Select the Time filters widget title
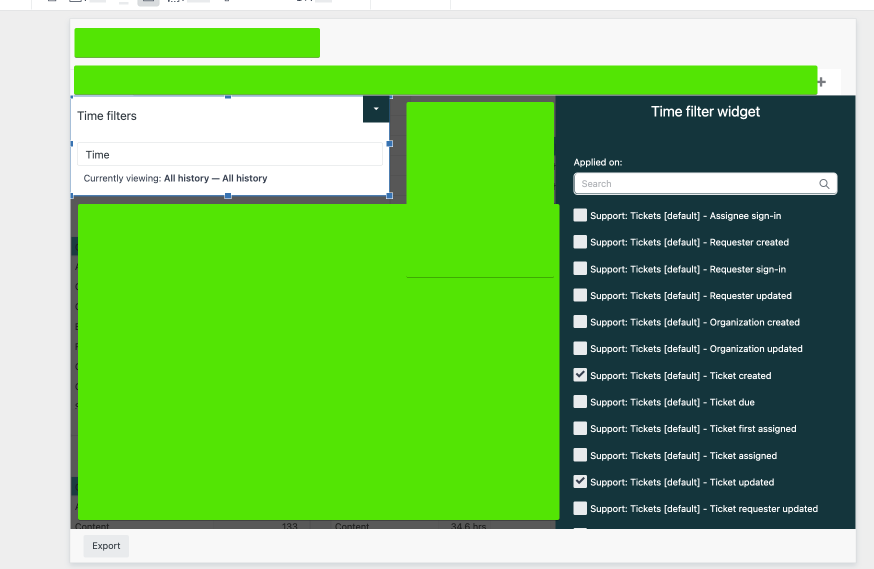This screenshot has height=569, width=874. pos(107,116)
